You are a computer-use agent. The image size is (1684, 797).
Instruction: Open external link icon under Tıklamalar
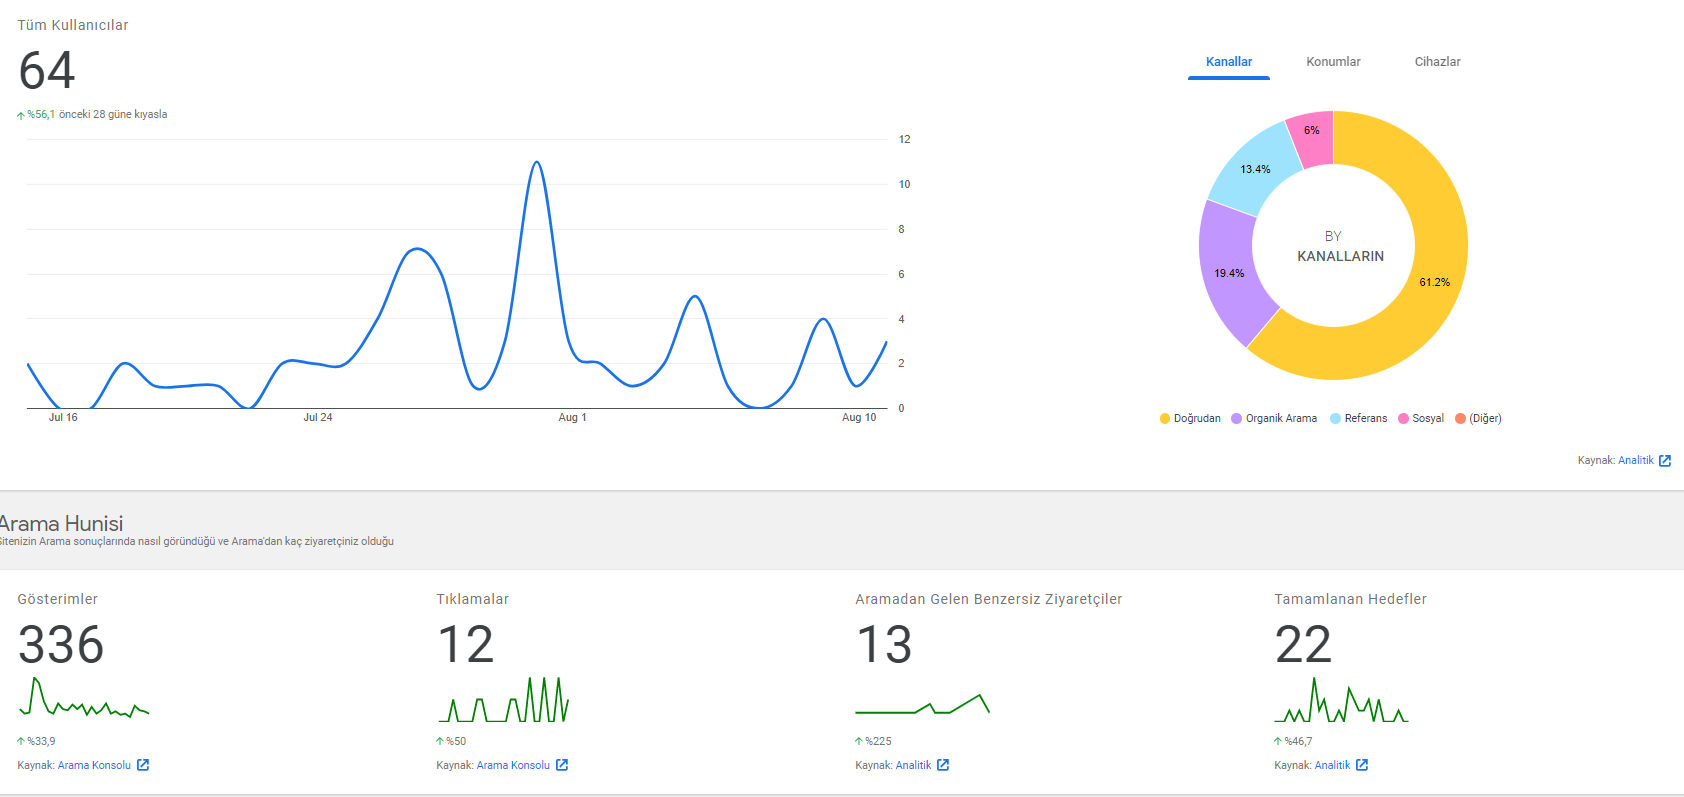562,765
